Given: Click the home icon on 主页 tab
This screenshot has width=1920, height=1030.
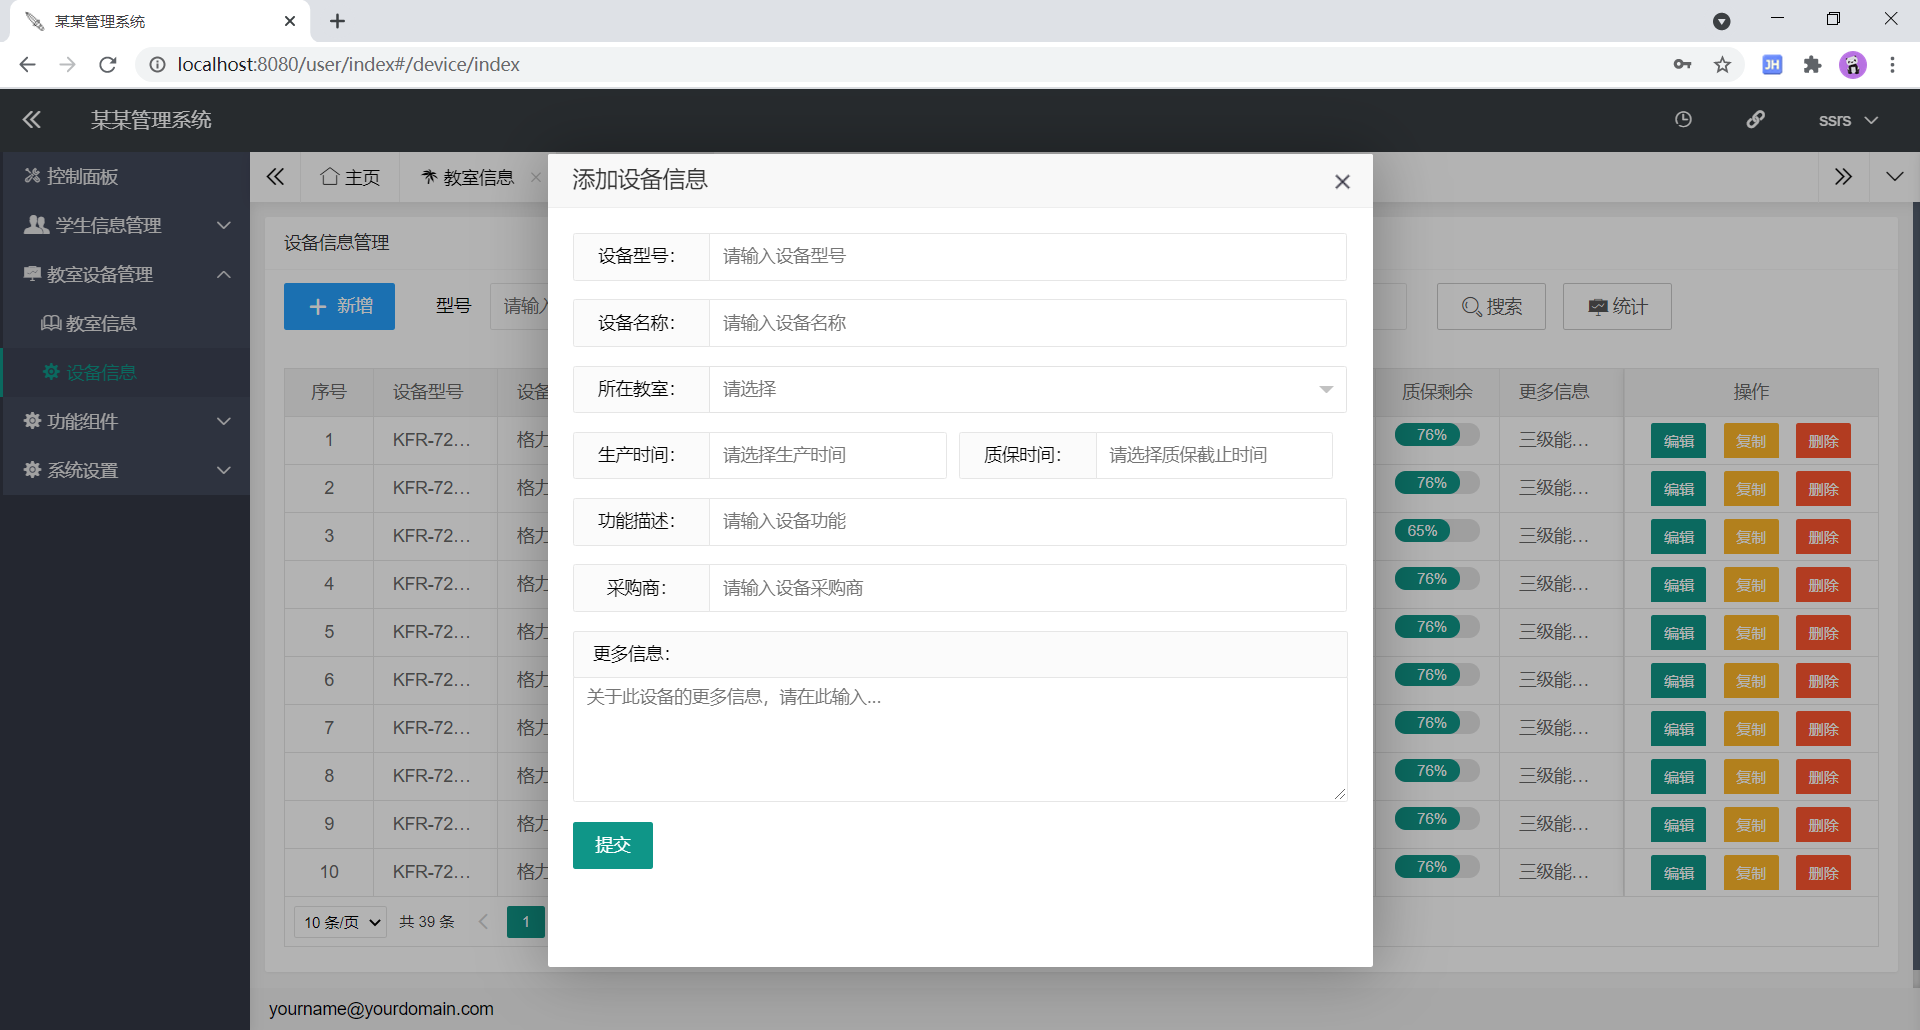Looking at the screenshot, I should 331,176.
